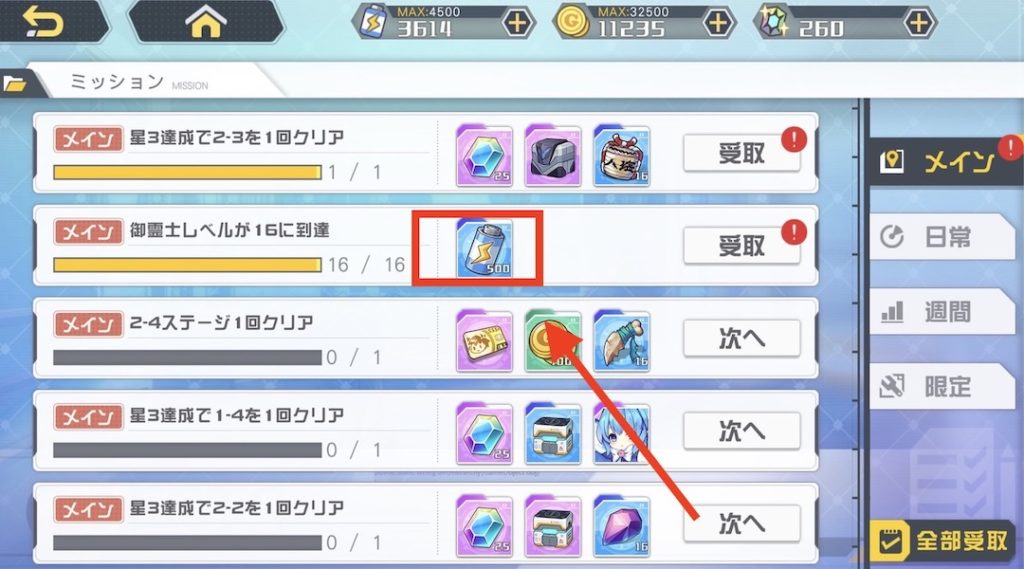Tap the purple crystal reward in 2-2 mission
The image size is (1024, 569).
(x=621, y=527)
